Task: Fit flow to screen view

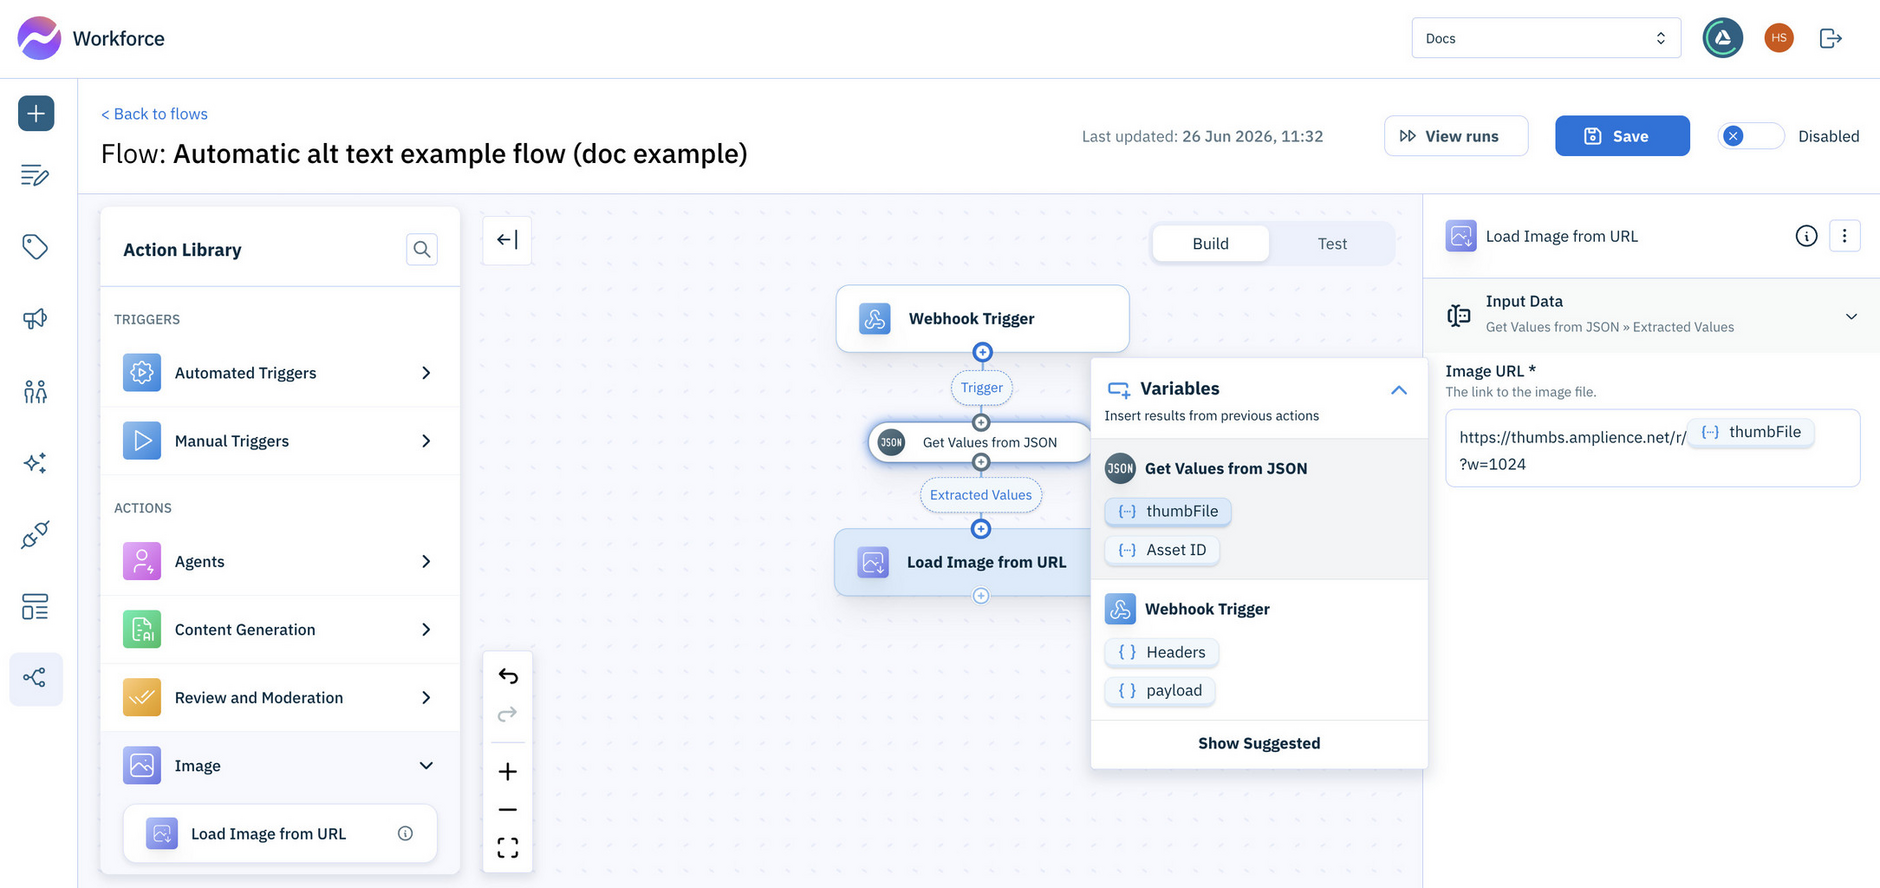Action: (508, 848)
